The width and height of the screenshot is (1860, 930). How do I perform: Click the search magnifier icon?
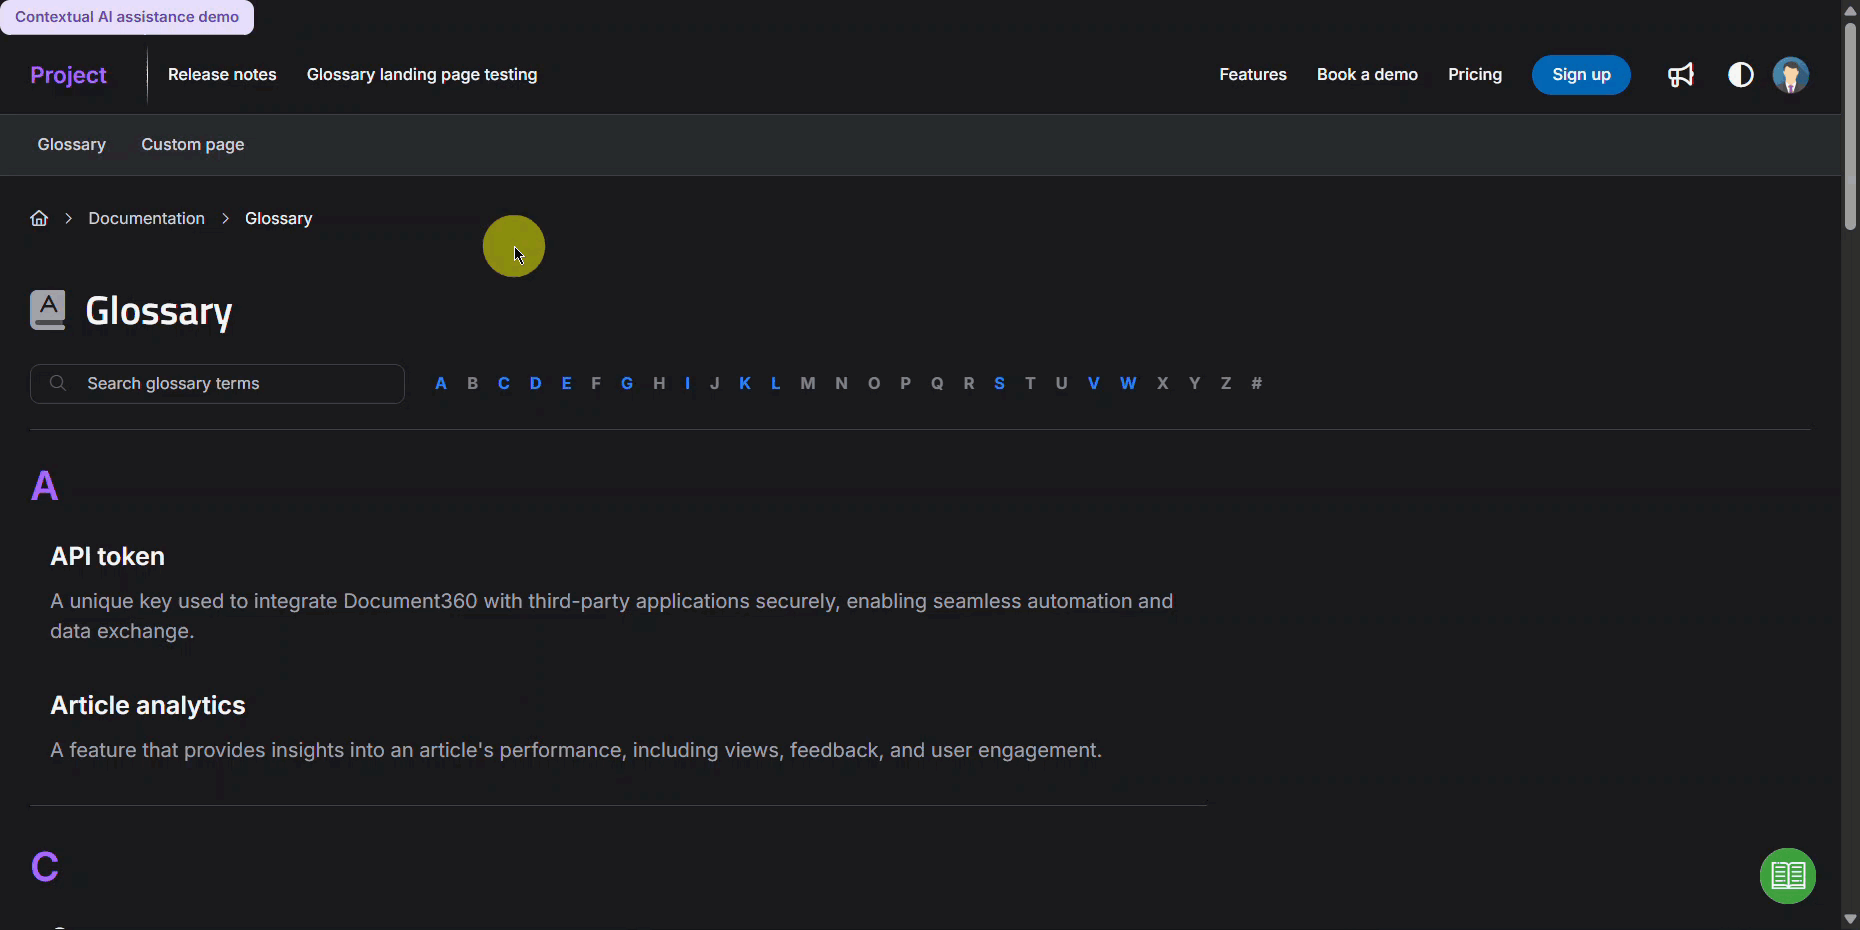pos(58,383)
